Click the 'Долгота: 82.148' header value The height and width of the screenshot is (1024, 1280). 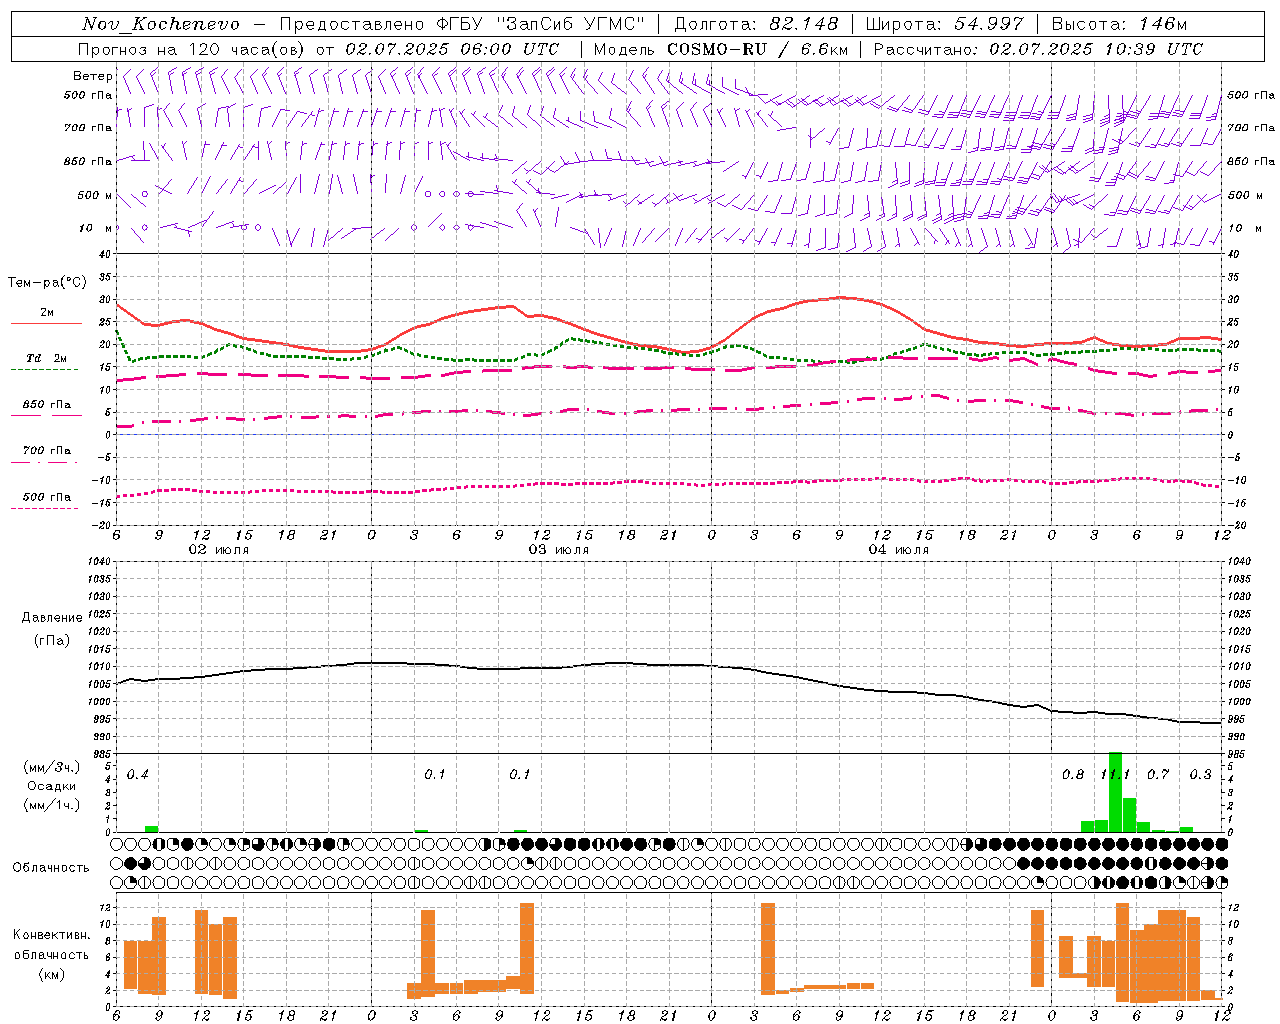click(x=756, y=24)
